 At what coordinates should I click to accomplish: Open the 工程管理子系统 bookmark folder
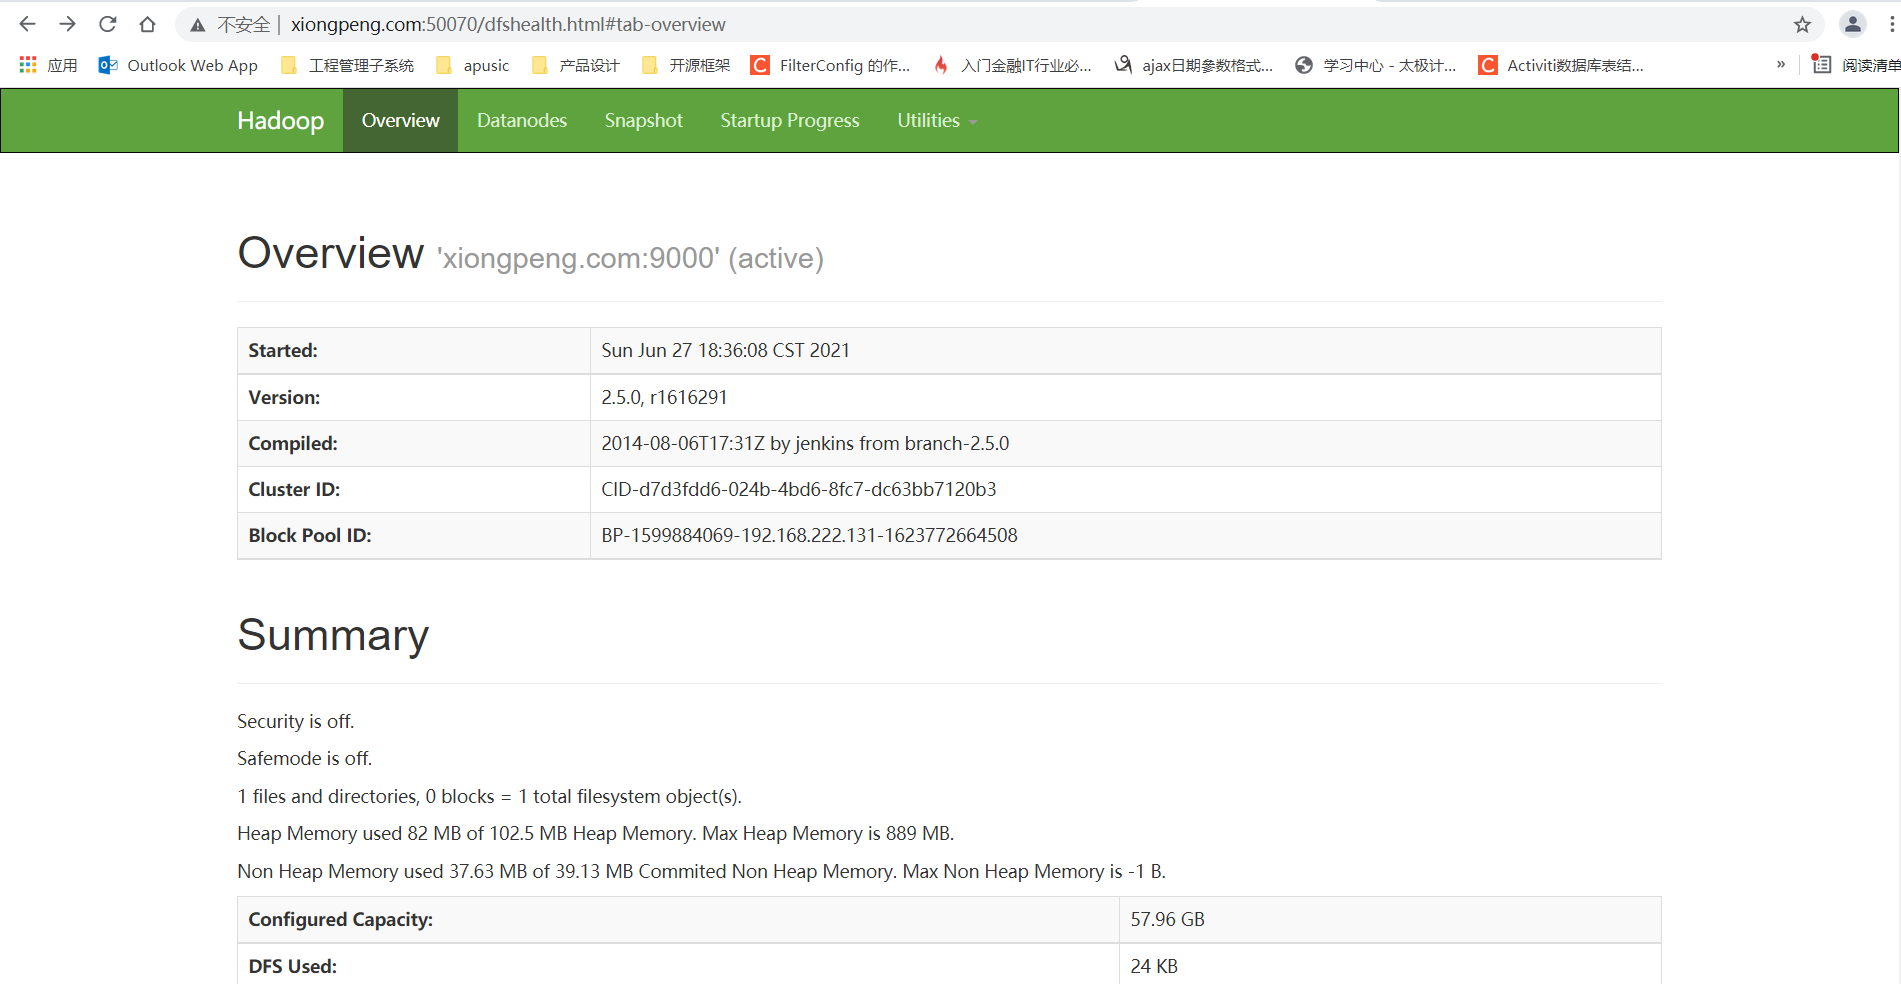(x=348, y=65)
